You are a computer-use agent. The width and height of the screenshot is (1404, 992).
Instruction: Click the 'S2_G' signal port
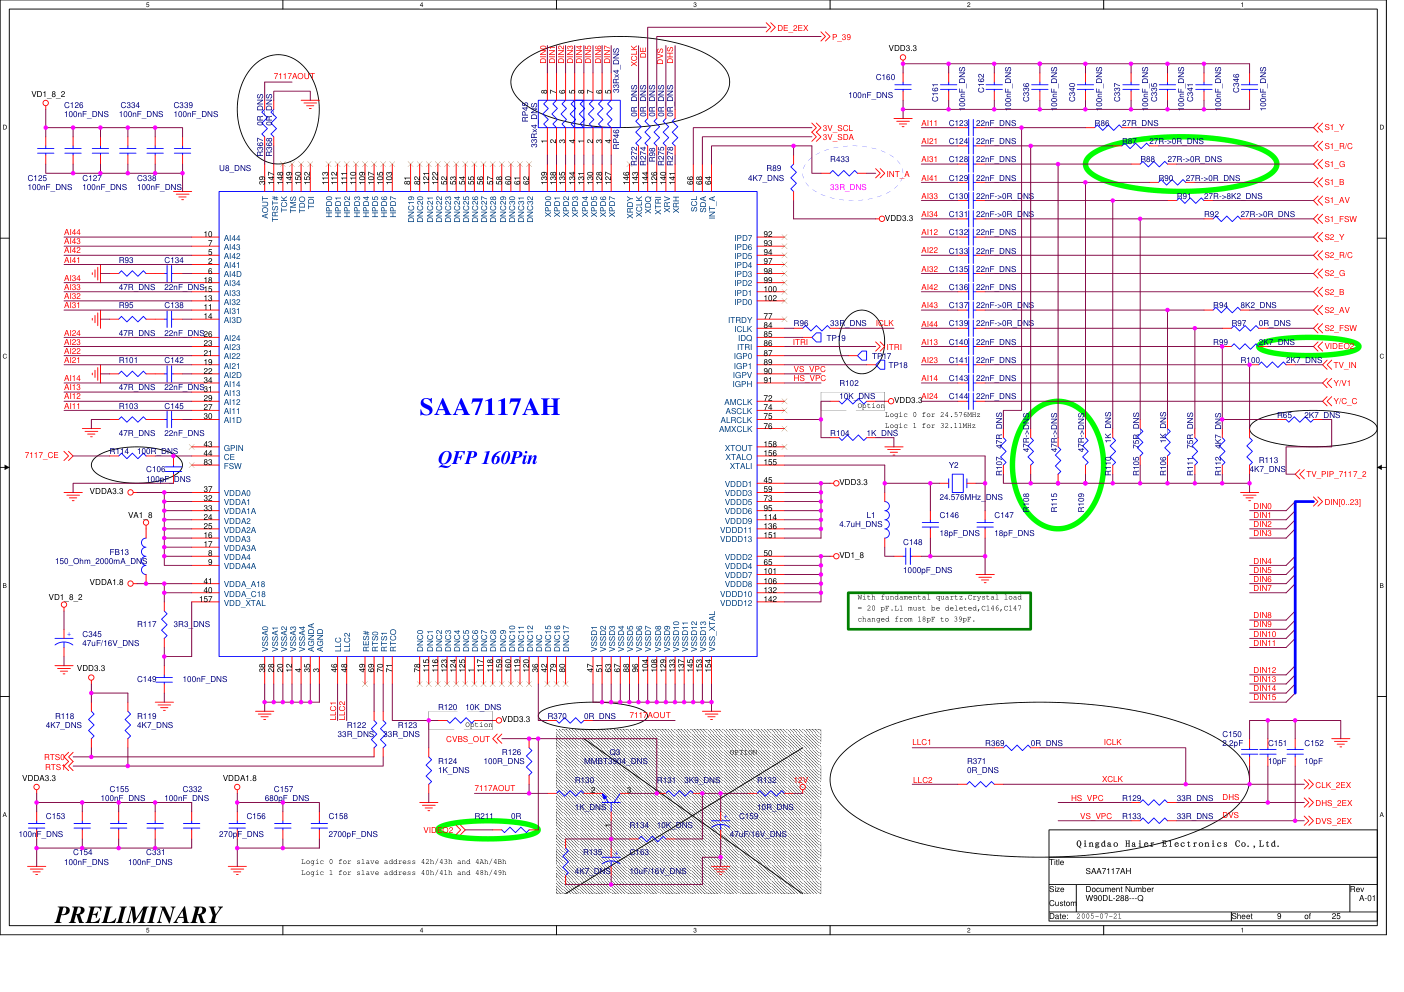(1335, 273)
